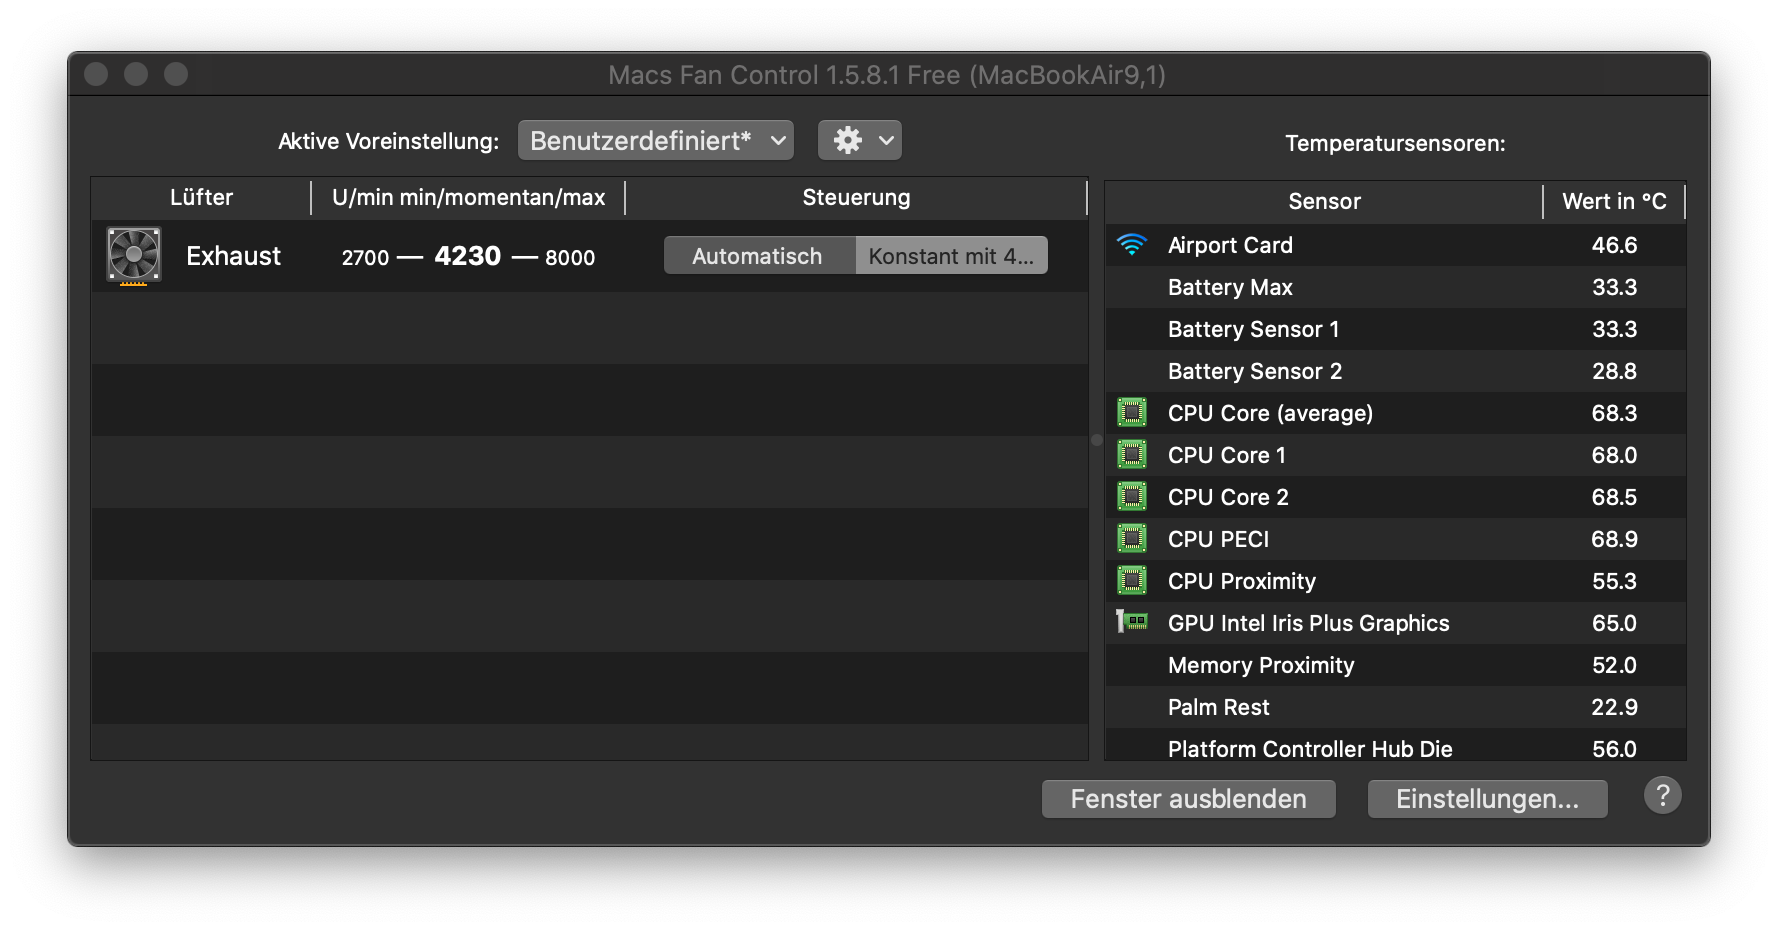This screenshot has width=1778, height=930.
Task: Select Battery Sensor 1 row
Action: tap(1395, 329)
